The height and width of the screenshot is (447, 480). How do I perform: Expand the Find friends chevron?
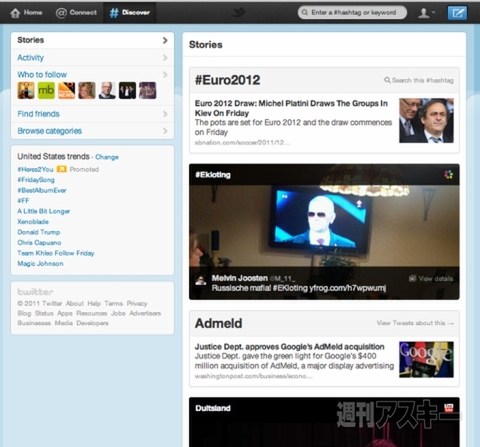click(165, 114)
